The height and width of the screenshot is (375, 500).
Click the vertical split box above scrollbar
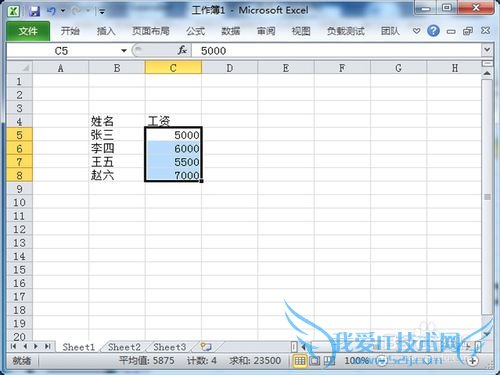487,63
